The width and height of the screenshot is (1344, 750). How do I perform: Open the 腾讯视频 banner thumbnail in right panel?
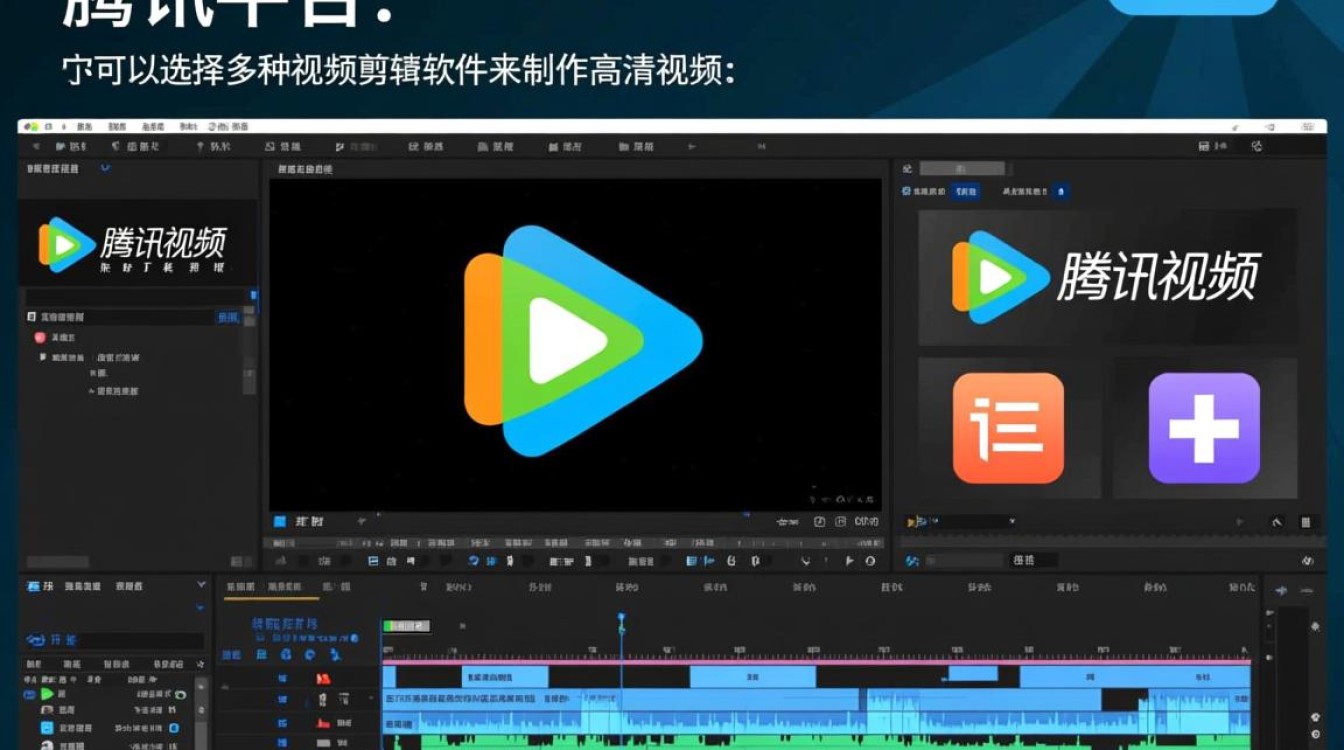[1107, 277]
